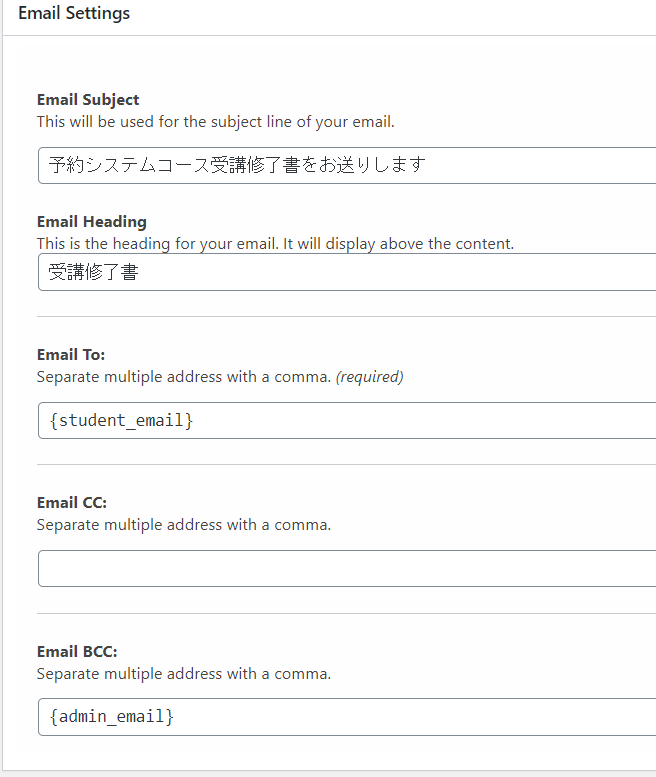Viewport: 656px width, 777px height.
Task: Click the subject line description text
Action: (216, 122)
